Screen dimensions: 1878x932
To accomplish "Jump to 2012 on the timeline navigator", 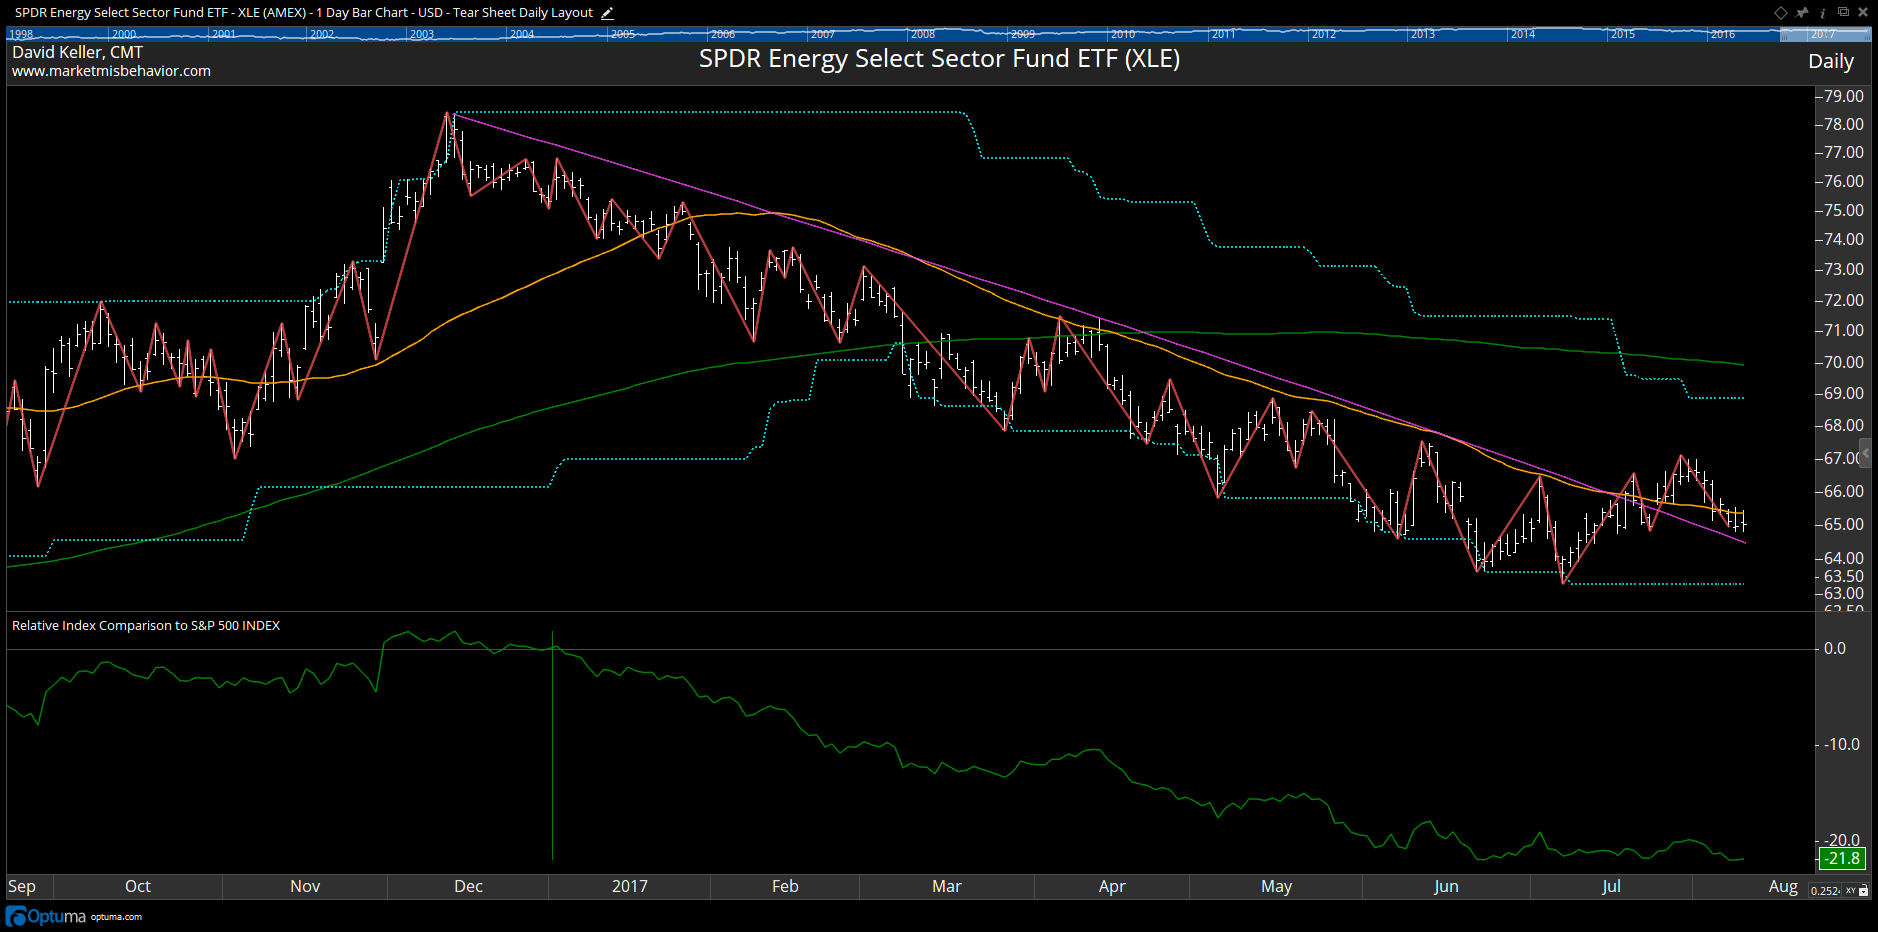I will 1324,34.
